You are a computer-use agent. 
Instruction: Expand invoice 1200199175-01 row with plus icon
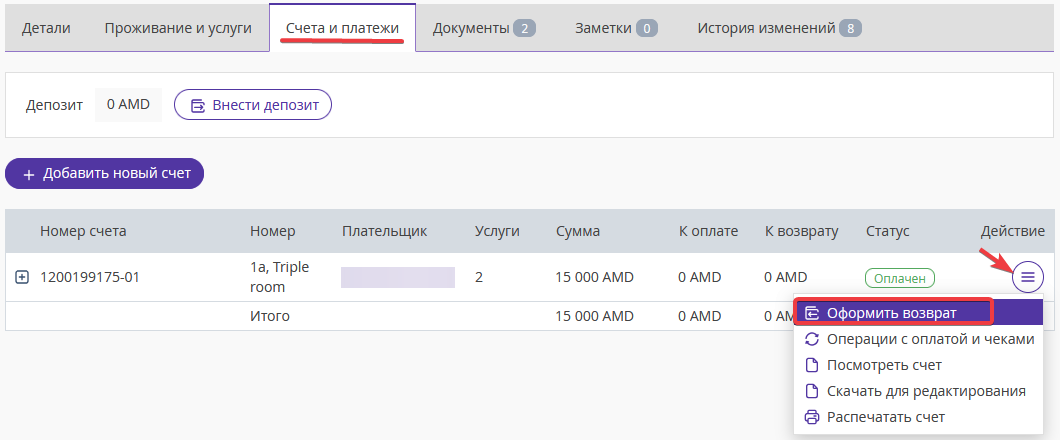point(22,276)
